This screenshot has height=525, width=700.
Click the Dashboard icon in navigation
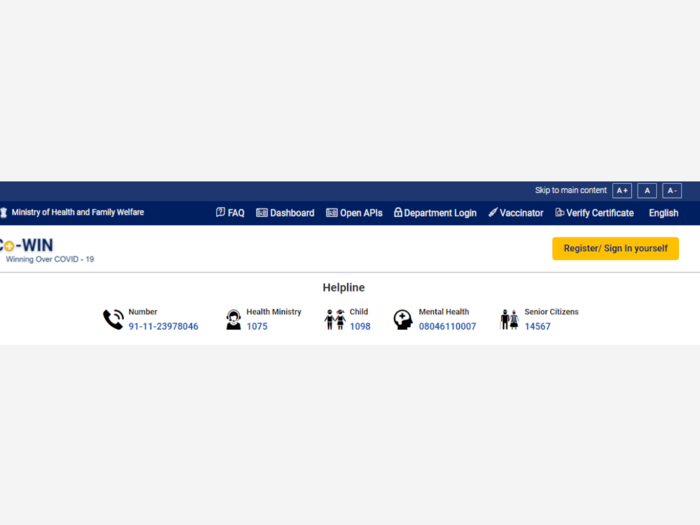pos(262,212)
